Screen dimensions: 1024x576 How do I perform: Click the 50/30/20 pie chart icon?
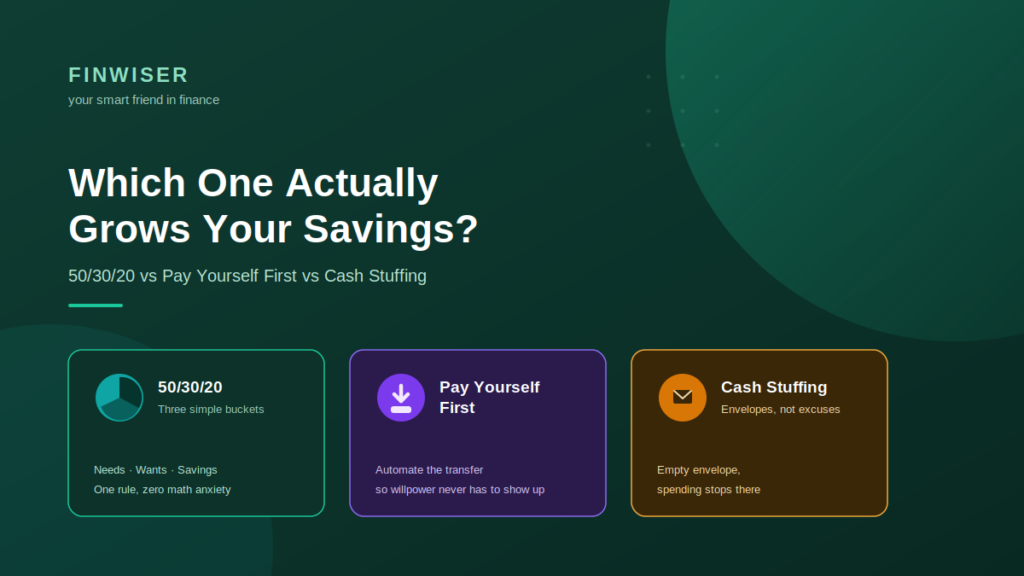(120, 398)
